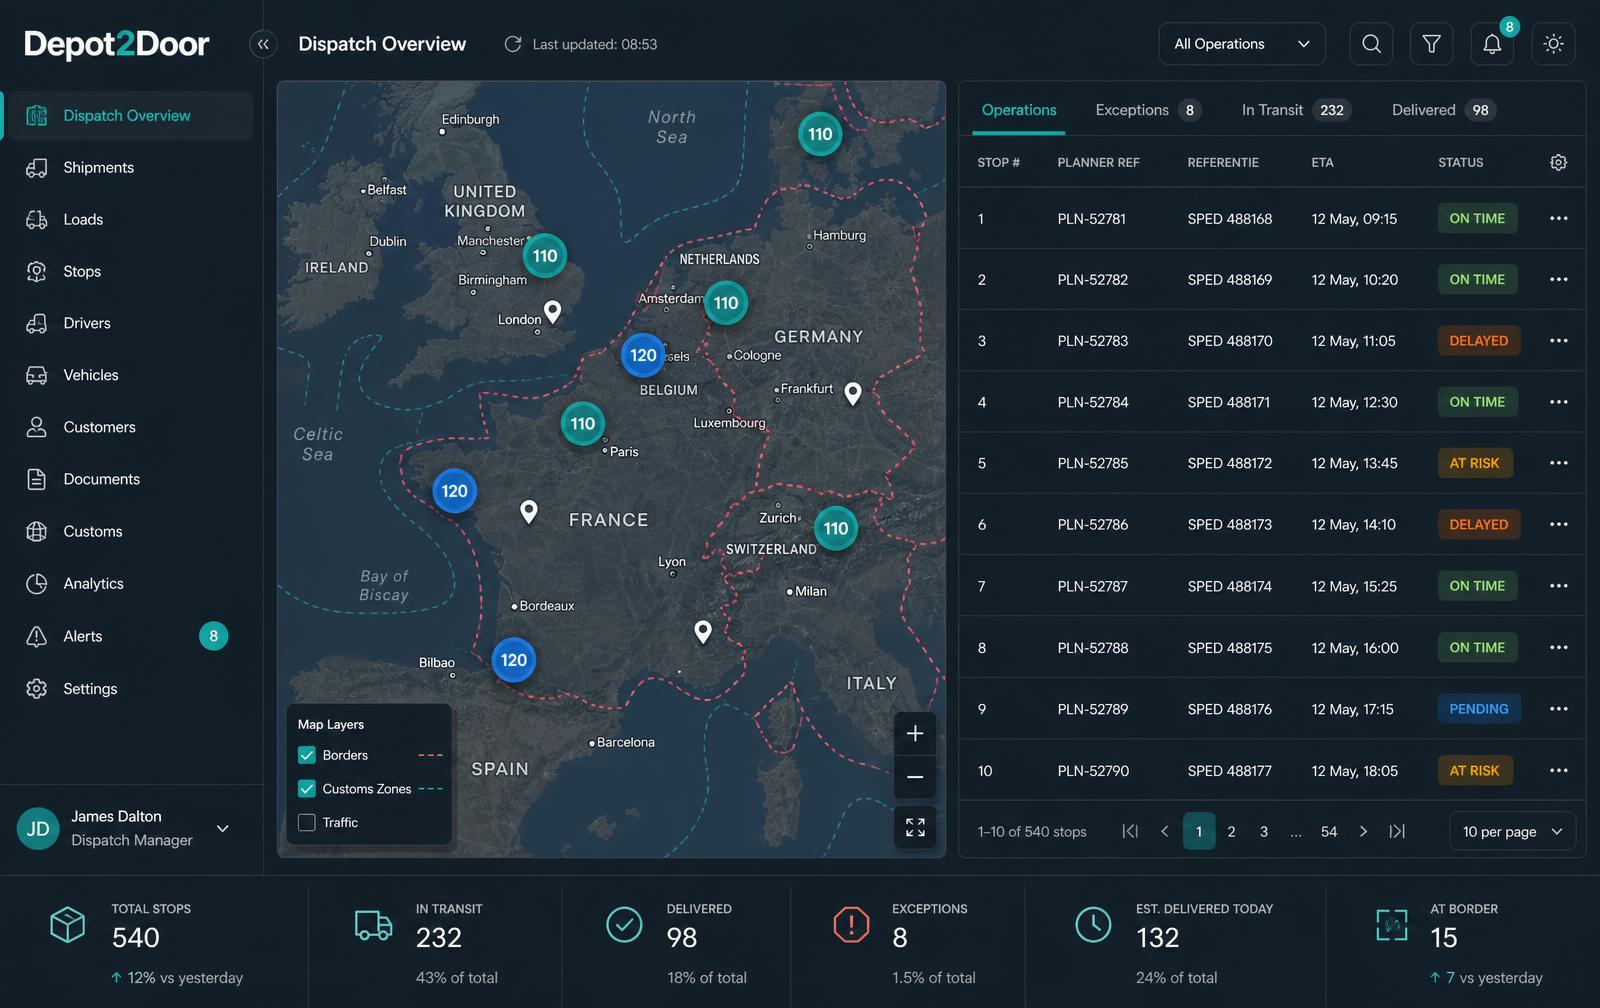Zoom in on the map with plus button
Screen dimensions: 1600x1008
(915, 734)
